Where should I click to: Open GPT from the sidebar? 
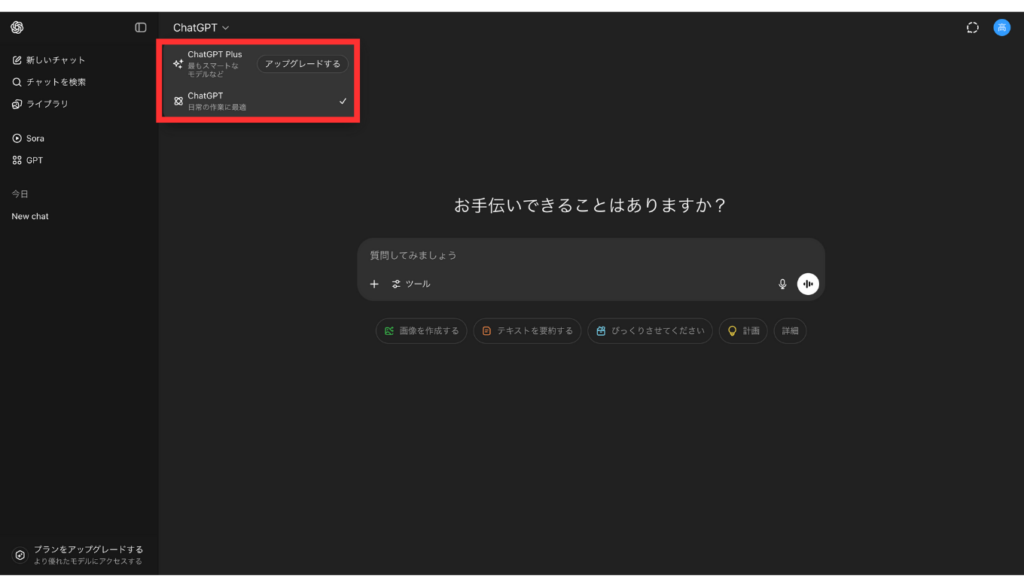pos(27,161)
